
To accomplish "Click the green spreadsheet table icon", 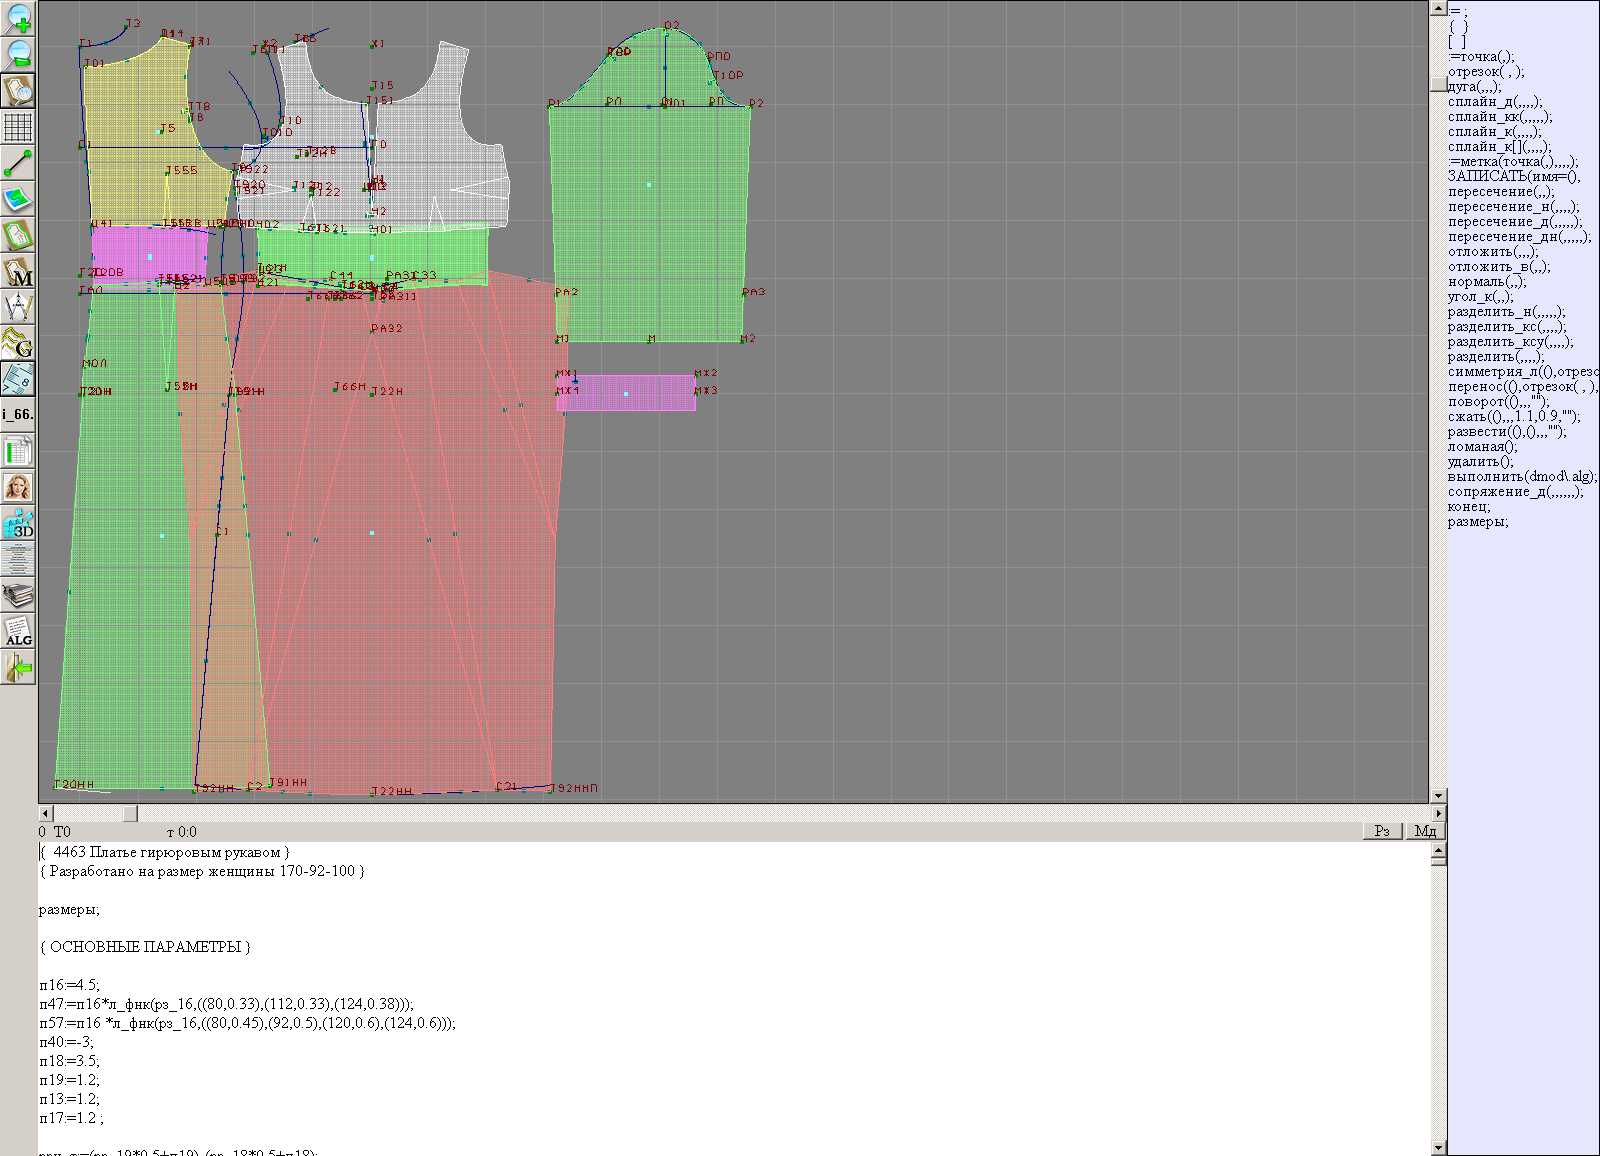I will coord(18,452).
